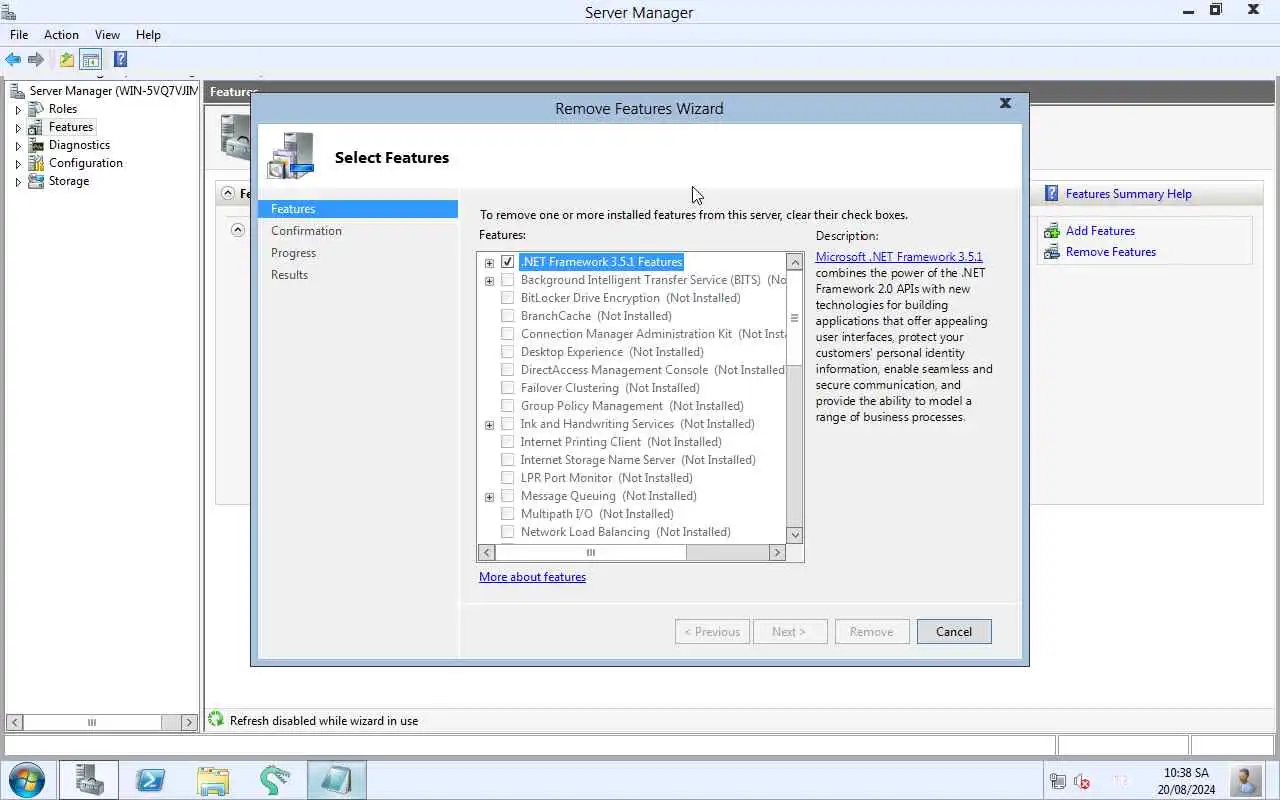1280x800 pixels.
Task: Click the Back arrow toolbar icon
Action: tap(13, 60)
